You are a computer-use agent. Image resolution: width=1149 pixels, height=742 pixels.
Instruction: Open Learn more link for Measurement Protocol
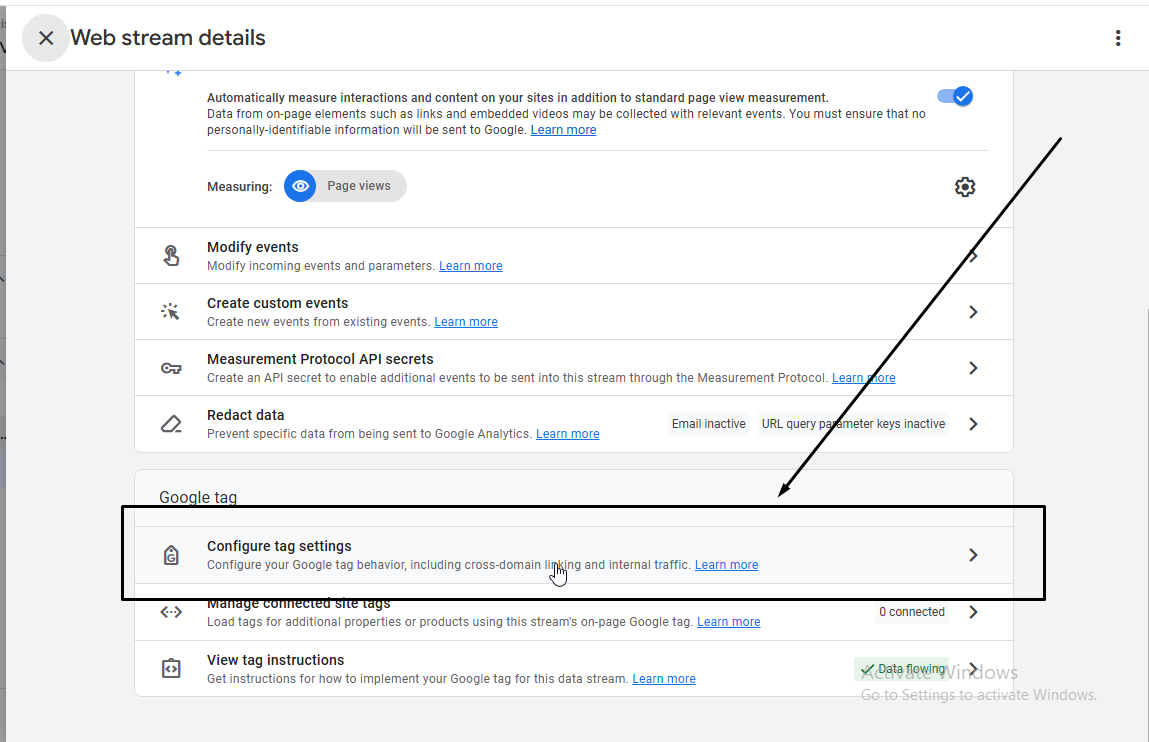863,378
